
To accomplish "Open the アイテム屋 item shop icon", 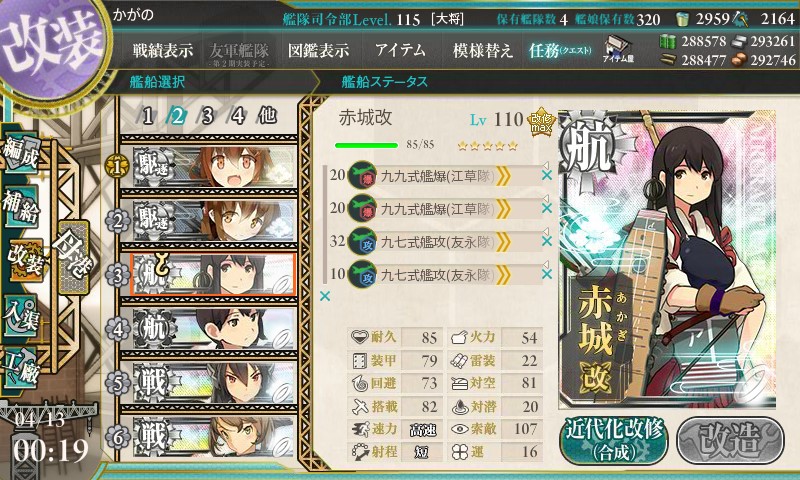I will 618,49.
